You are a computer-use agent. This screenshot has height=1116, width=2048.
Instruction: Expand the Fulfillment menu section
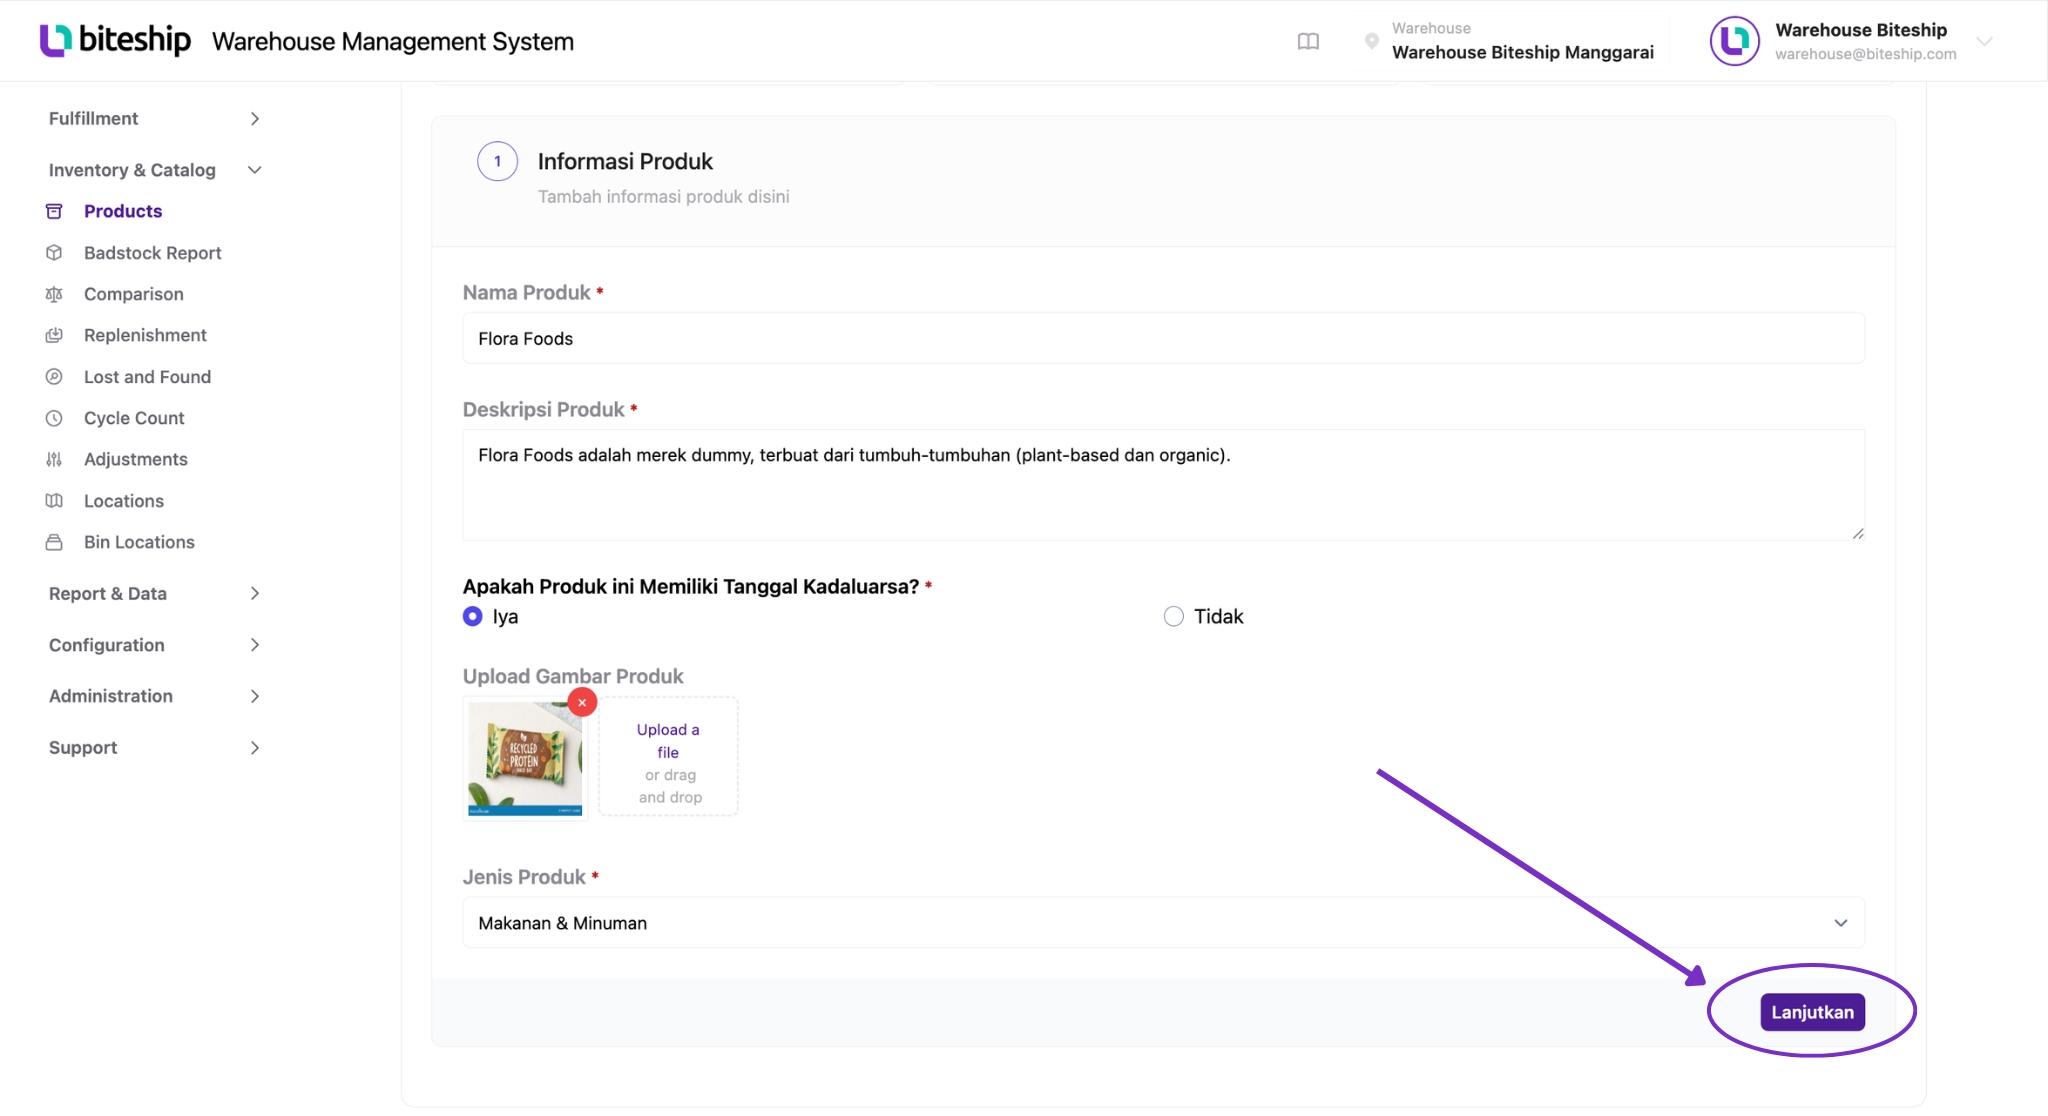pos(154,118)
